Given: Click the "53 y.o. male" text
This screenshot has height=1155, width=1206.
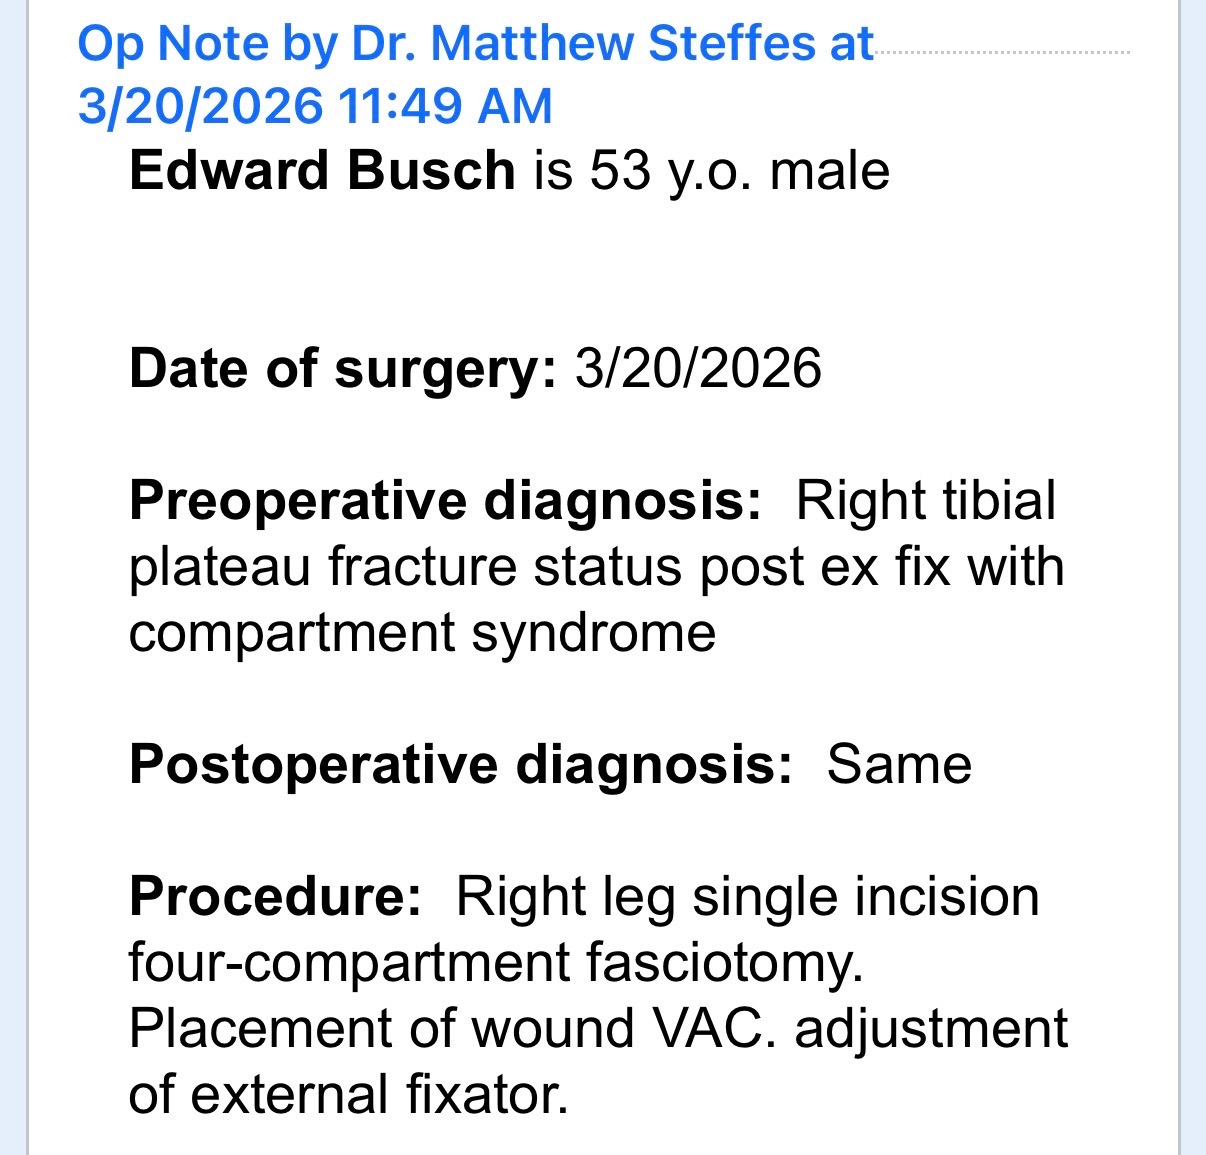Looking at the screenshot, I should [739, 170].
